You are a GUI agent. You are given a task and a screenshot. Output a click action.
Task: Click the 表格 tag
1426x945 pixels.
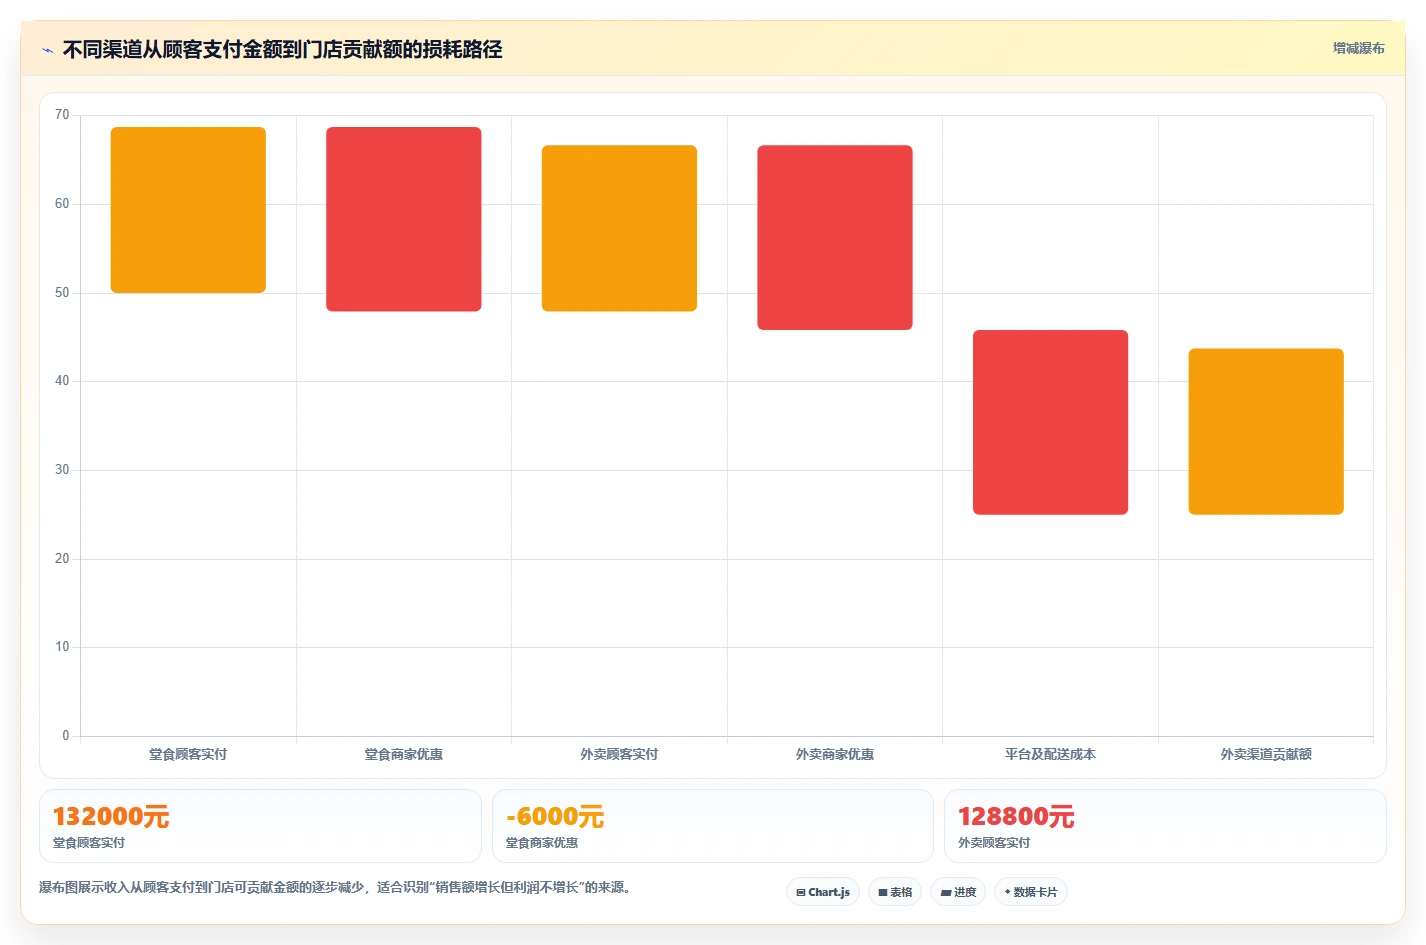point(895,892)
